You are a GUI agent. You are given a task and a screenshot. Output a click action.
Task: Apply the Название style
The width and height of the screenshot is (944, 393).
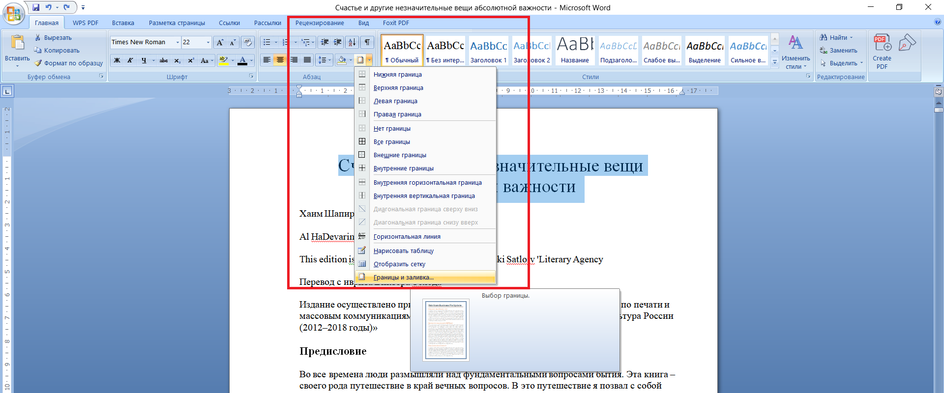574,50
